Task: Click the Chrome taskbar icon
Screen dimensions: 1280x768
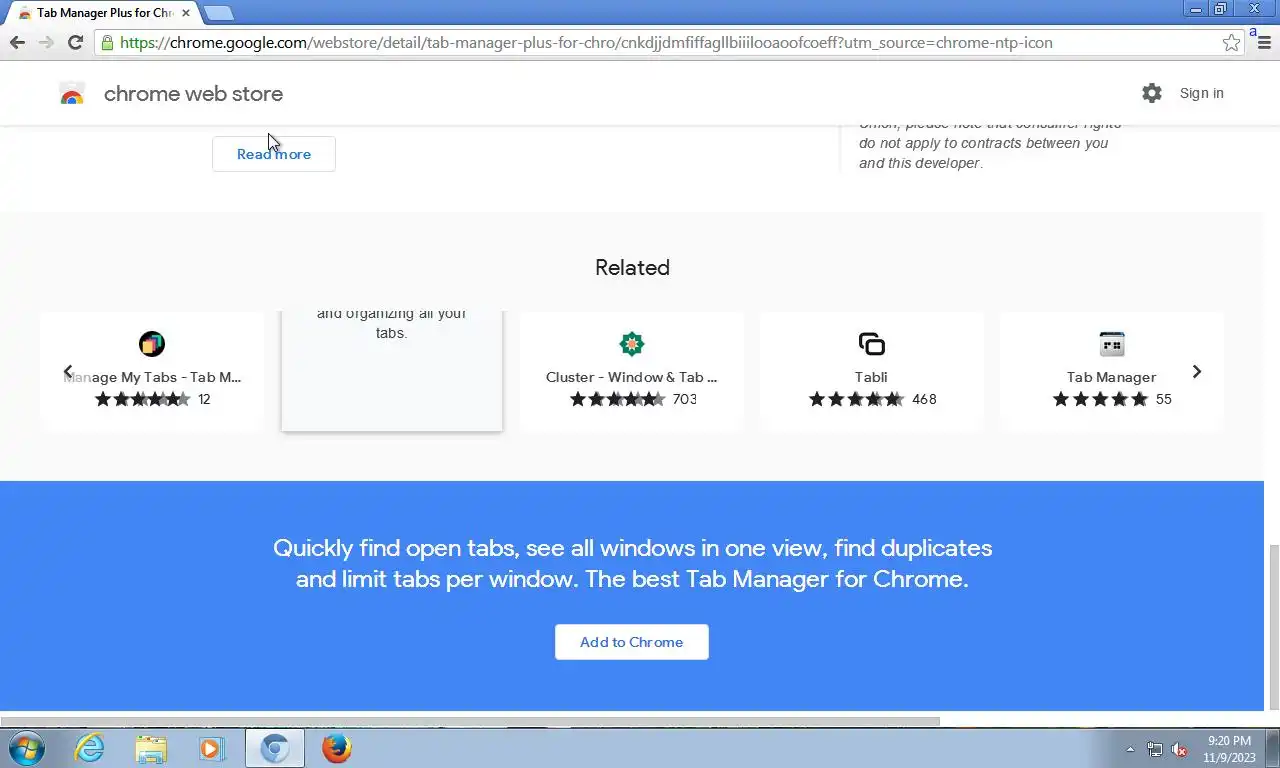Action: pyautogui.click(x=275, y=748)
